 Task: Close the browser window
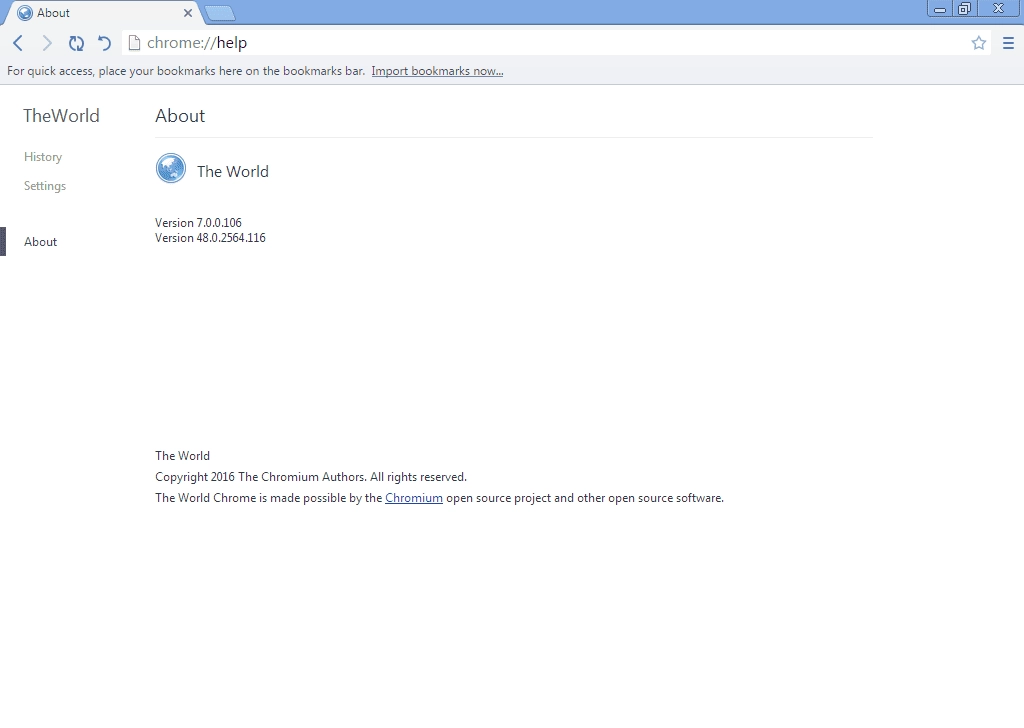point(999,8)
